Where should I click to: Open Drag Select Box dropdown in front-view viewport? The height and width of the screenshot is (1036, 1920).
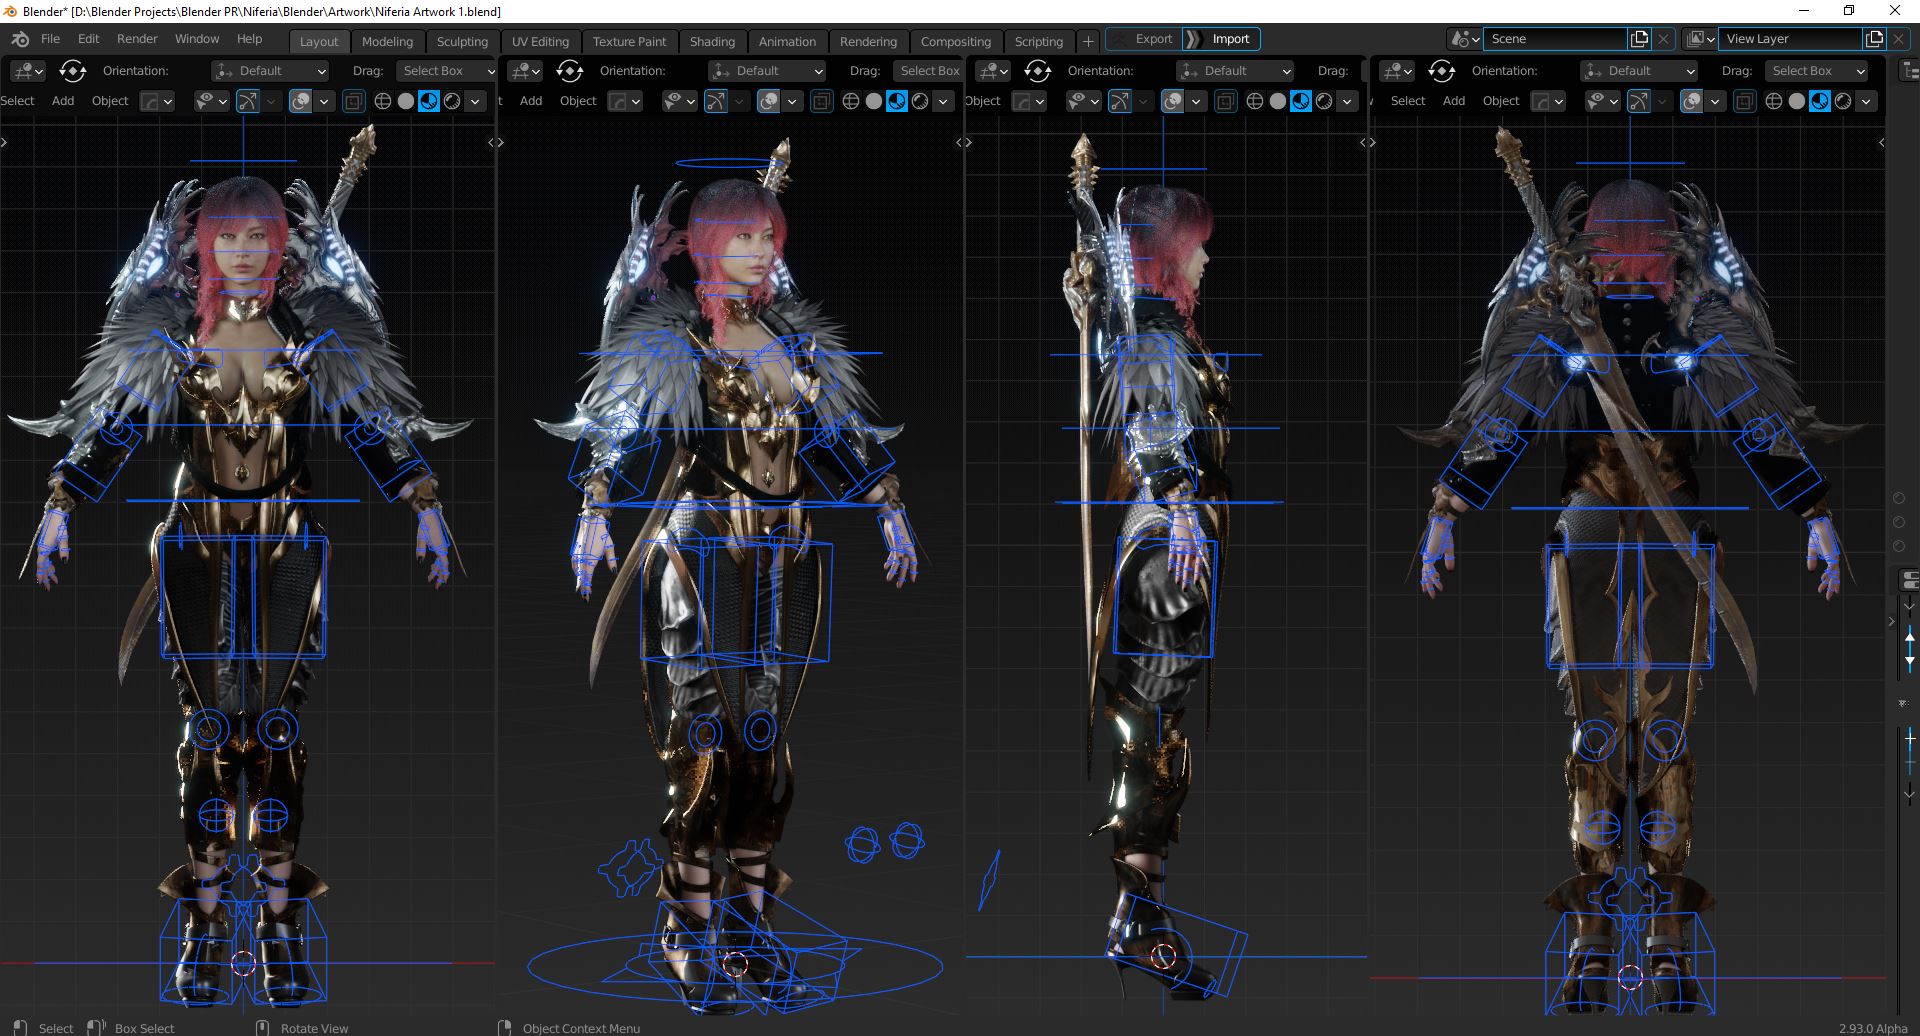click(x=446, y=71)
